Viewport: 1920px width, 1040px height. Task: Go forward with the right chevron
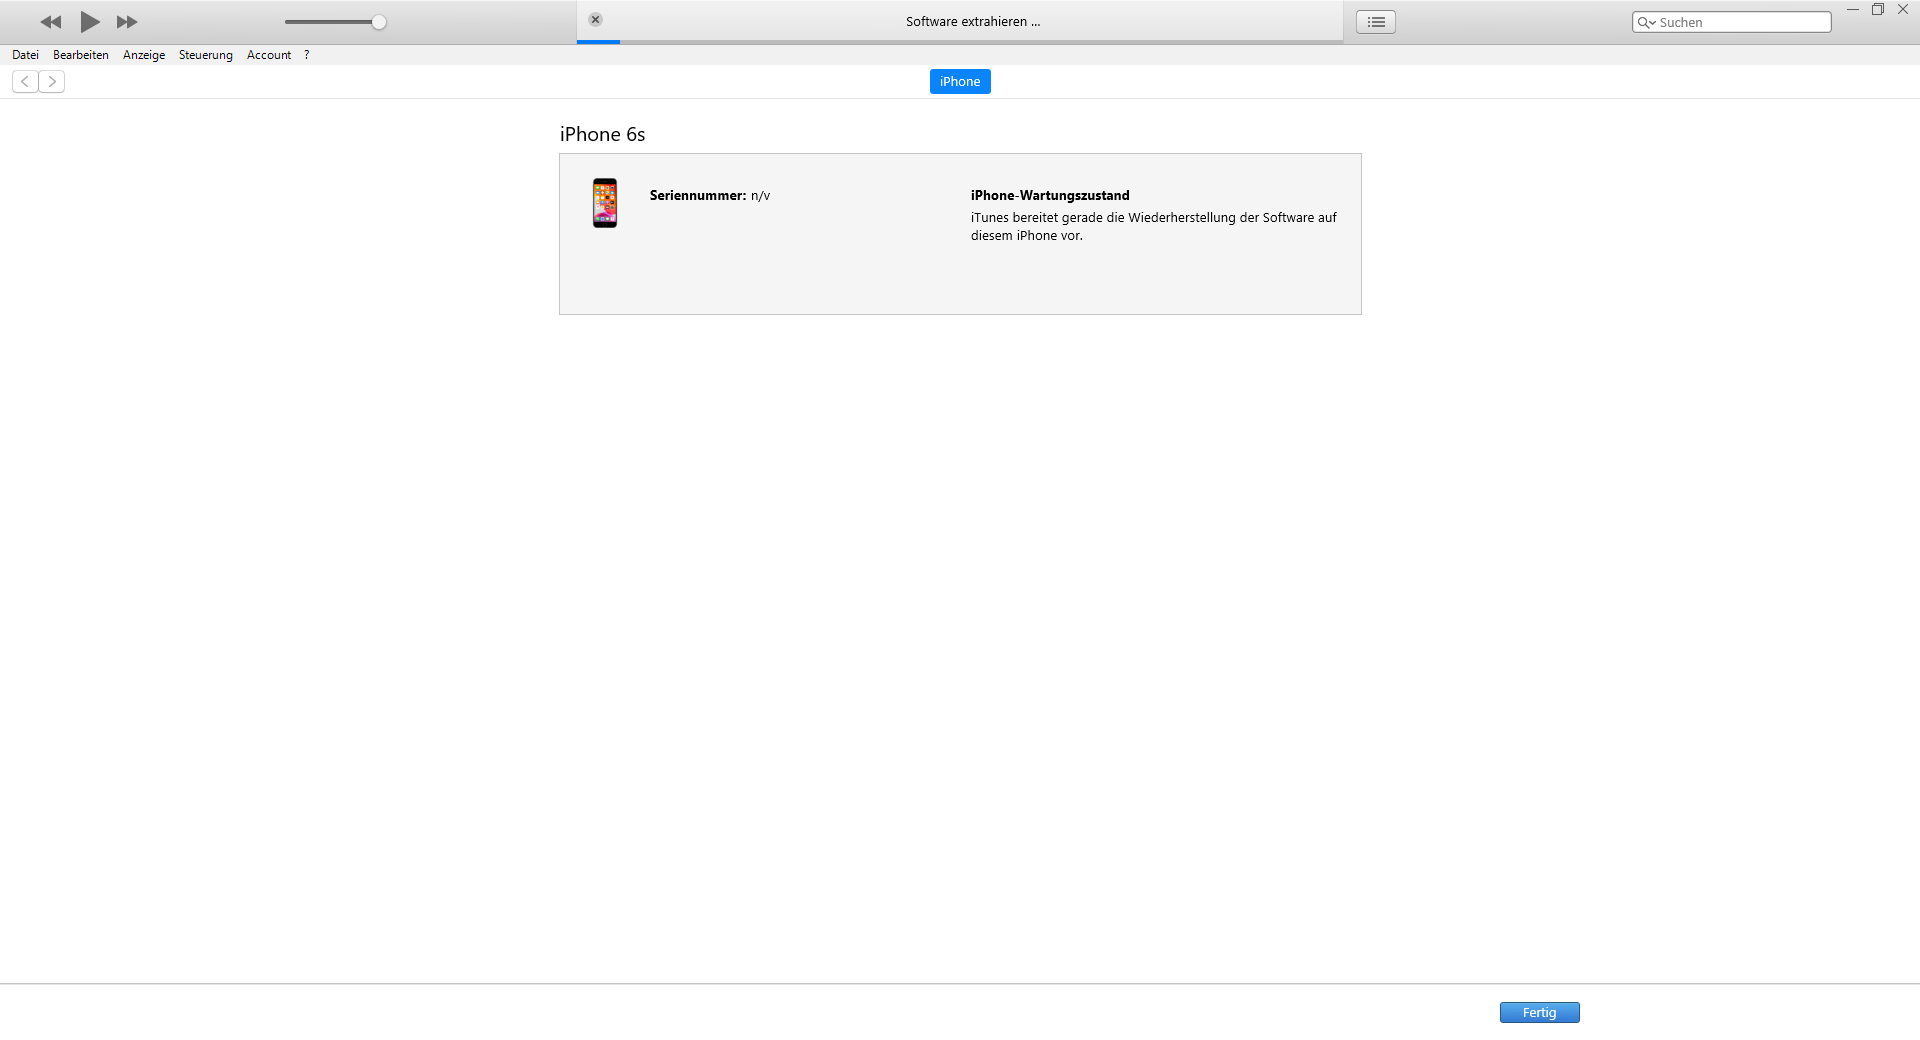click(52, 82)
